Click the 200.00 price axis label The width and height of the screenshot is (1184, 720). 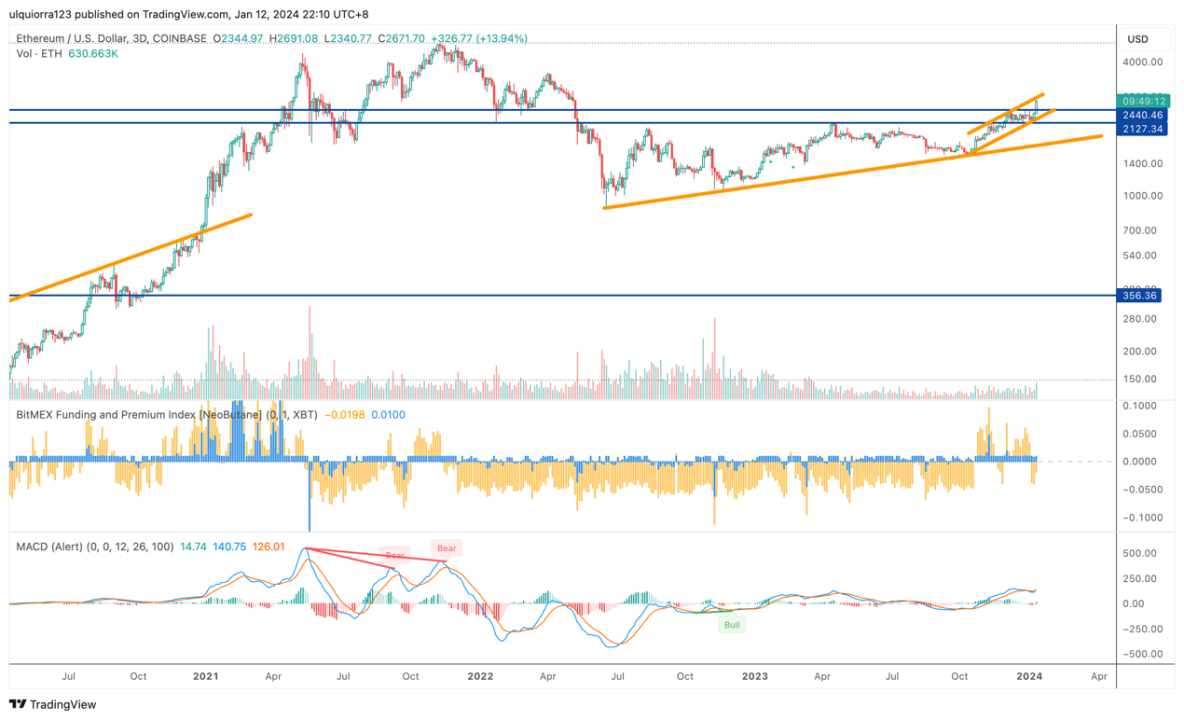pos(1140,351)
